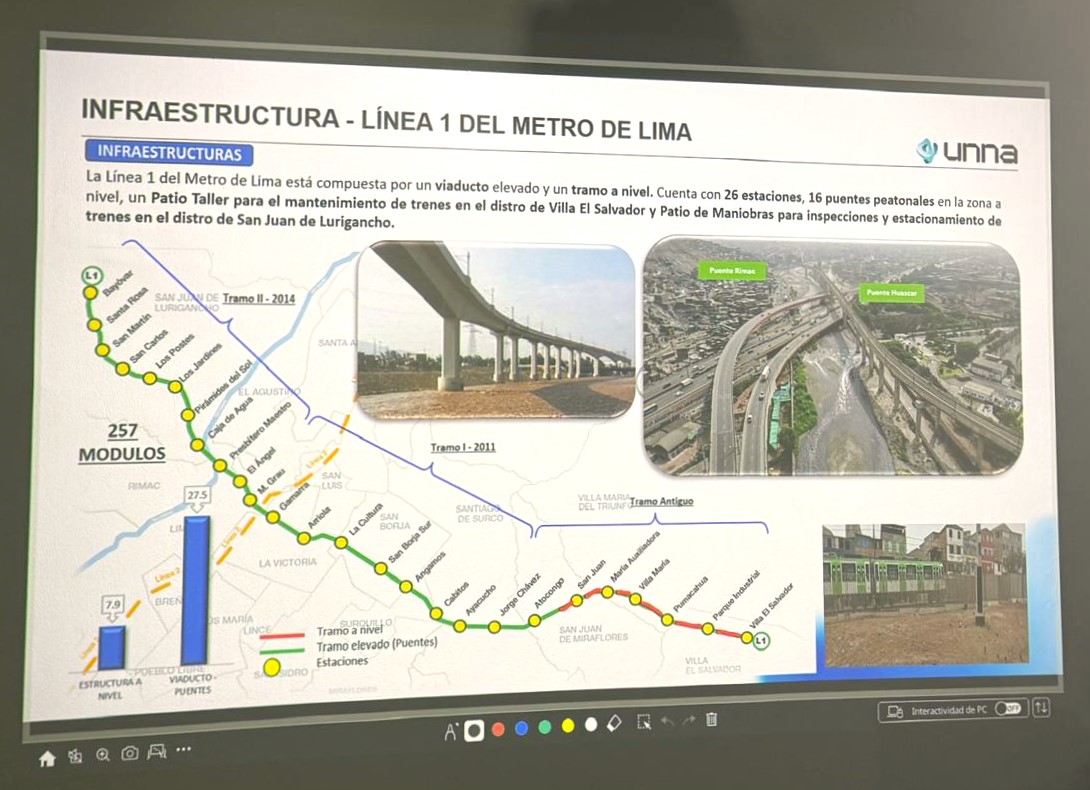Screen dimensions: 1090x790
Task: Pick the red pen color
Action: (498, 729)
